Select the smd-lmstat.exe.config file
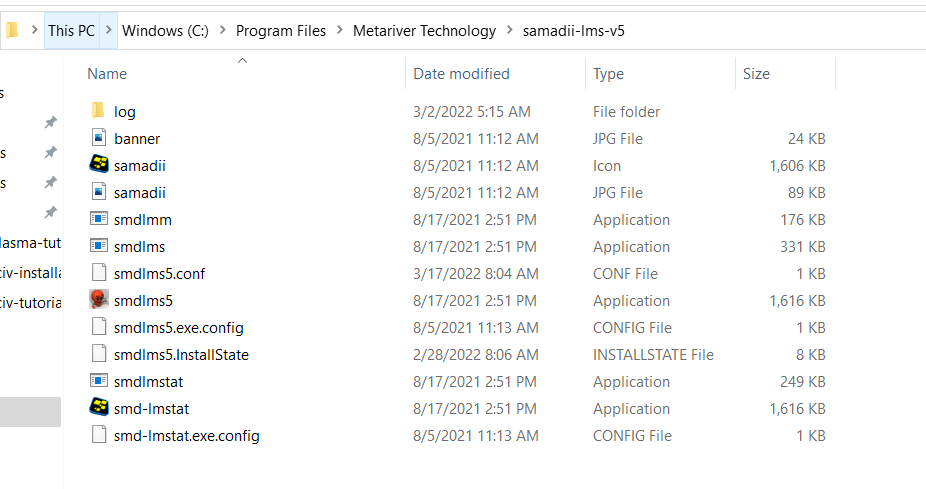Viewport: 926px width, 489px height. (187, 435)
